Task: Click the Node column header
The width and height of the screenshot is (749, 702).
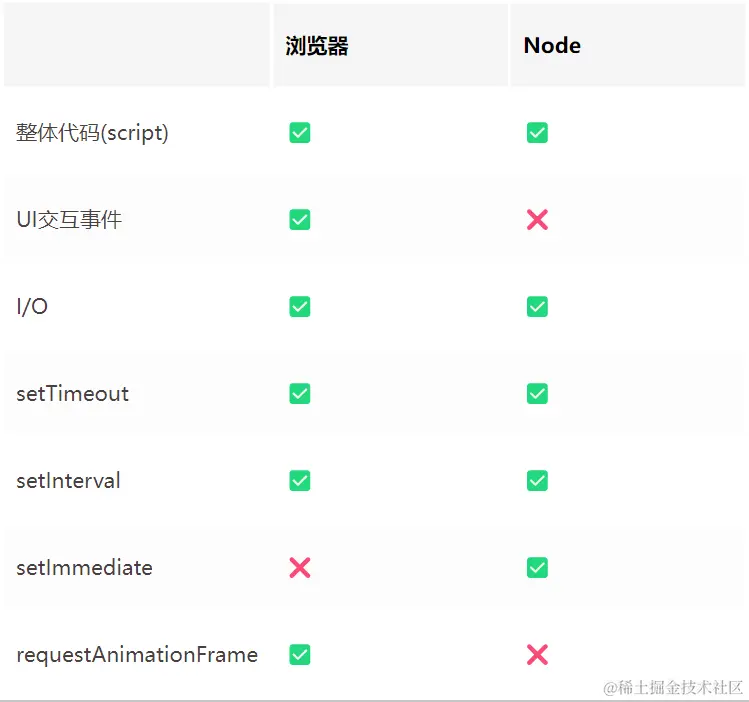Action: coord(552,46)
